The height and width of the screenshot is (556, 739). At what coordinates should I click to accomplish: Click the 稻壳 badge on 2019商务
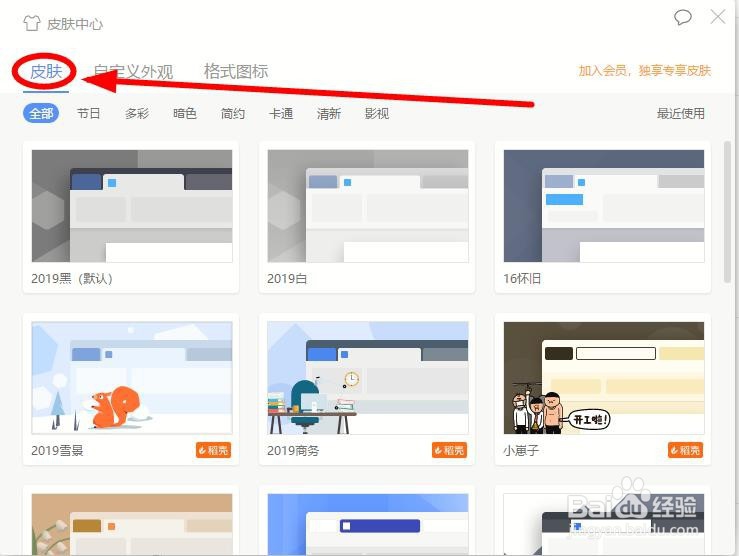tap(450, 450)
